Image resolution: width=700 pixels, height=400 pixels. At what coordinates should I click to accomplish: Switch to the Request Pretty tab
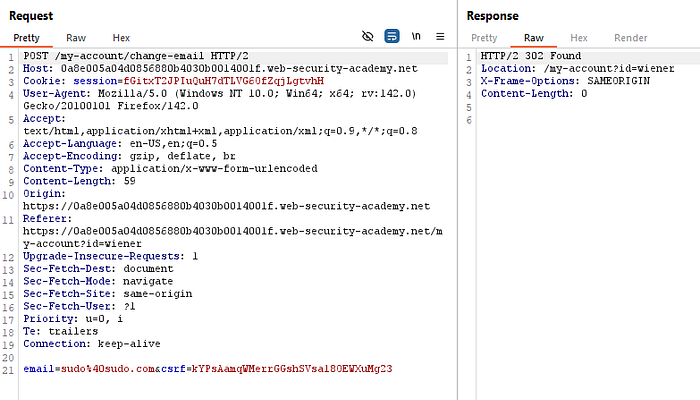pyautogui.click(x=26, y=38)
